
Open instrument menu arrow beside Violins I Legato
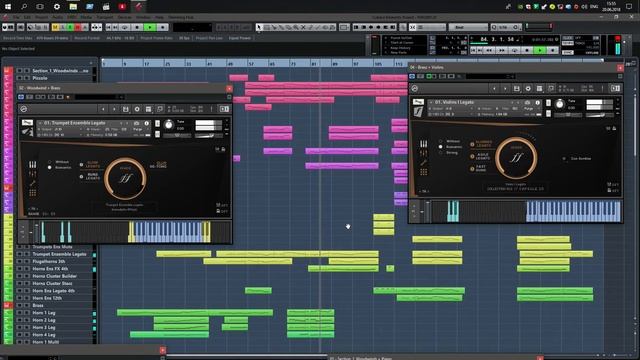coord(431,102)
